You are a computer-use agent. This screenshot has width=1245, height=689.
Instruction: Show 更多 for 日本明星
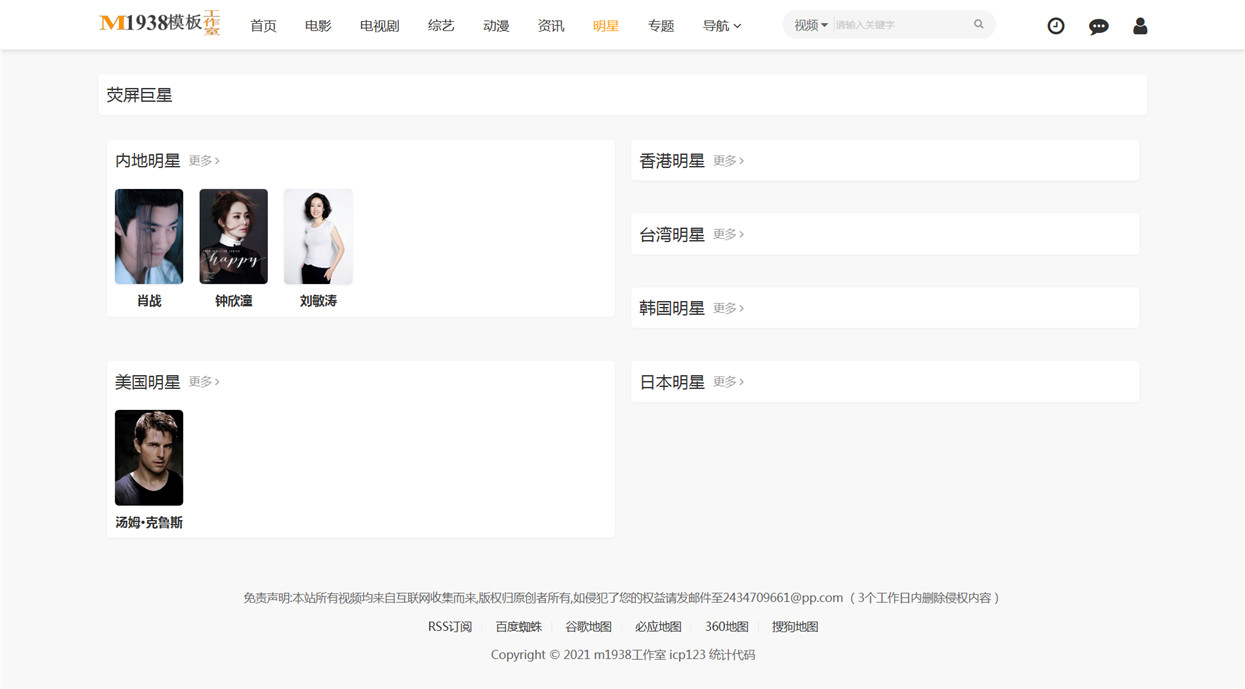(728, 381)
